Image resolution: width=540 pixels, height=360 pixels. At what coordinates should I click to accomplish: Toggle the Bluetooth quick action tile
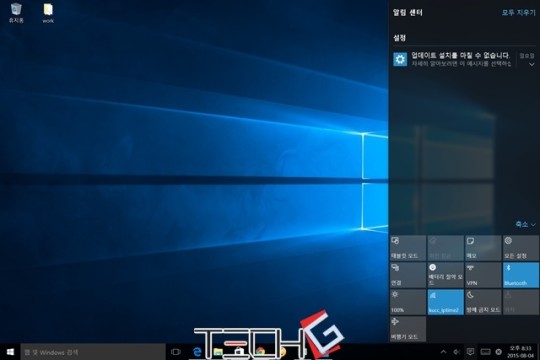click(521, 275)
